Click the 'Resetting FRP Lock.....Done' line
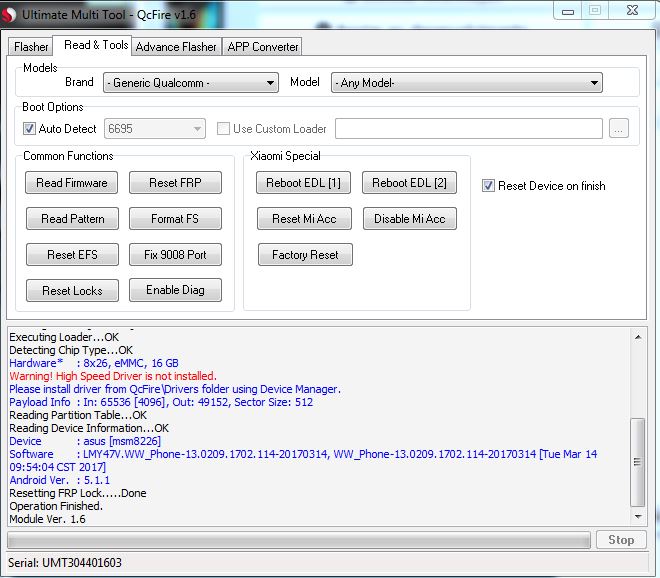The image size is (660, 578). pos(78,493)
